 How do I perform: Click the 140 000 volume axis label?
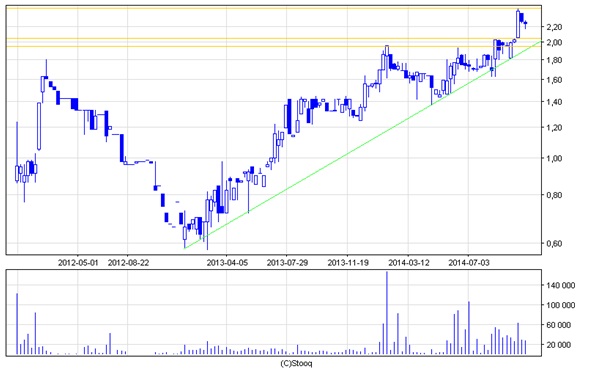[x=561, y=286]
